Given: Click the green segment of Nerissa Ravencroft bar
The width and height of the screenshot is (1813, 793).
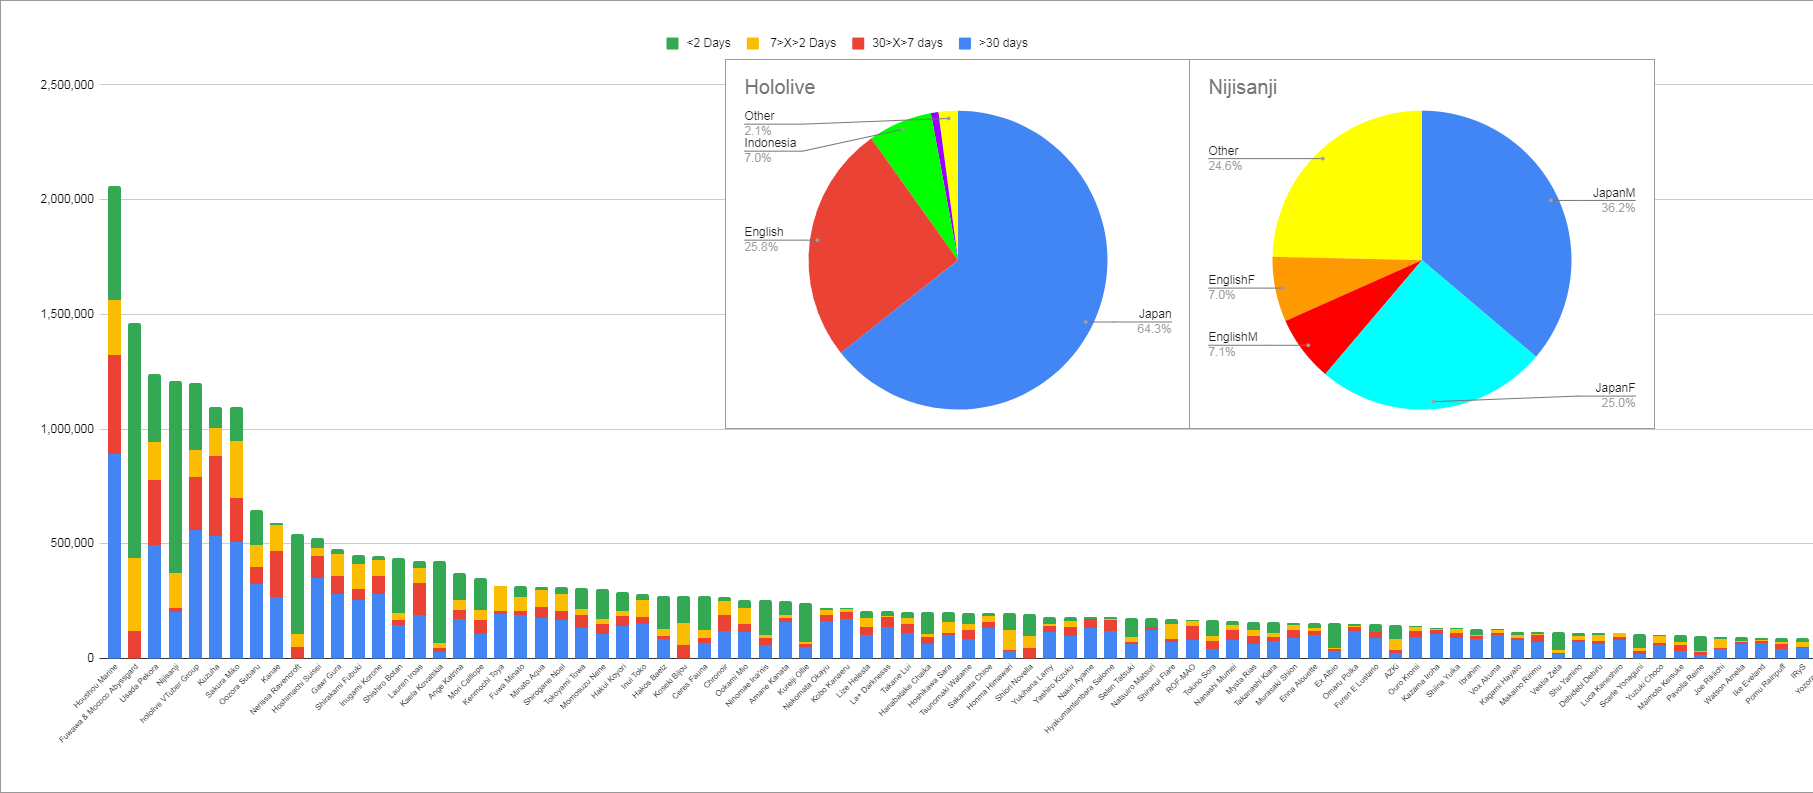Looking at the screenshot, I should point(297,584).
